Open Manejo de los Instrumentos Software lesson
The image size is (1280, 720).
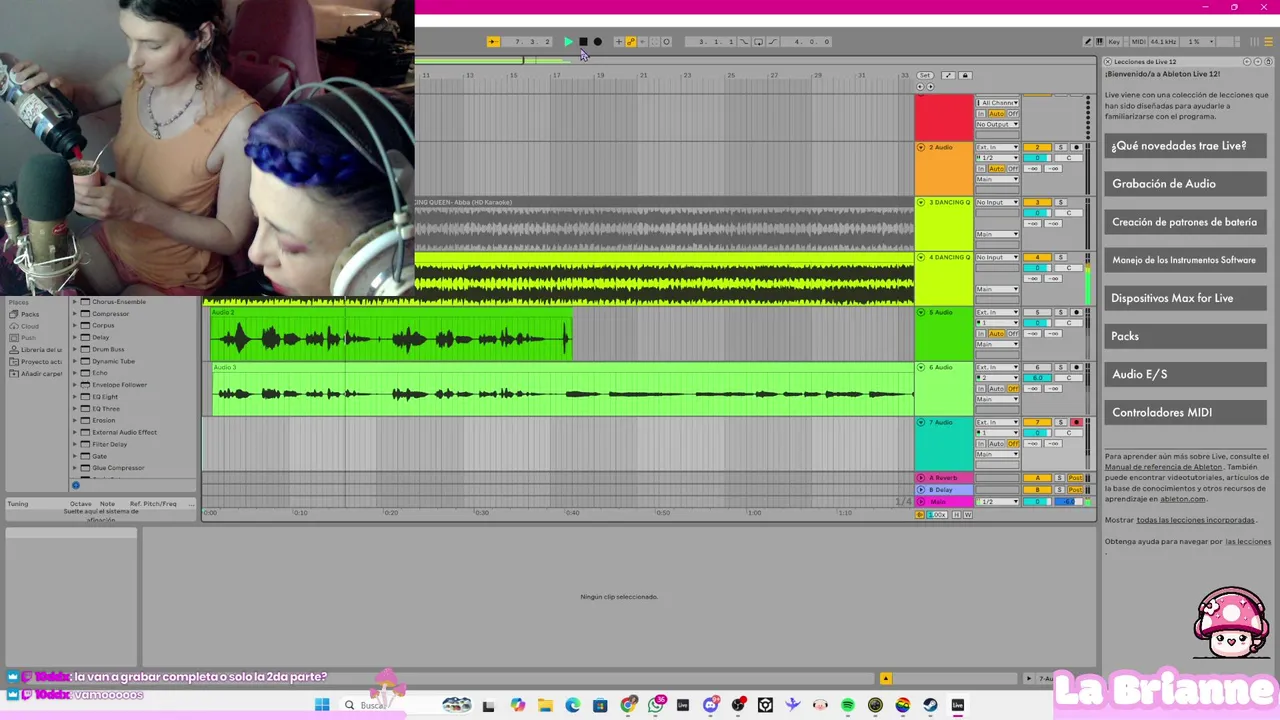pyautogui.click(x=1186, y=260)
